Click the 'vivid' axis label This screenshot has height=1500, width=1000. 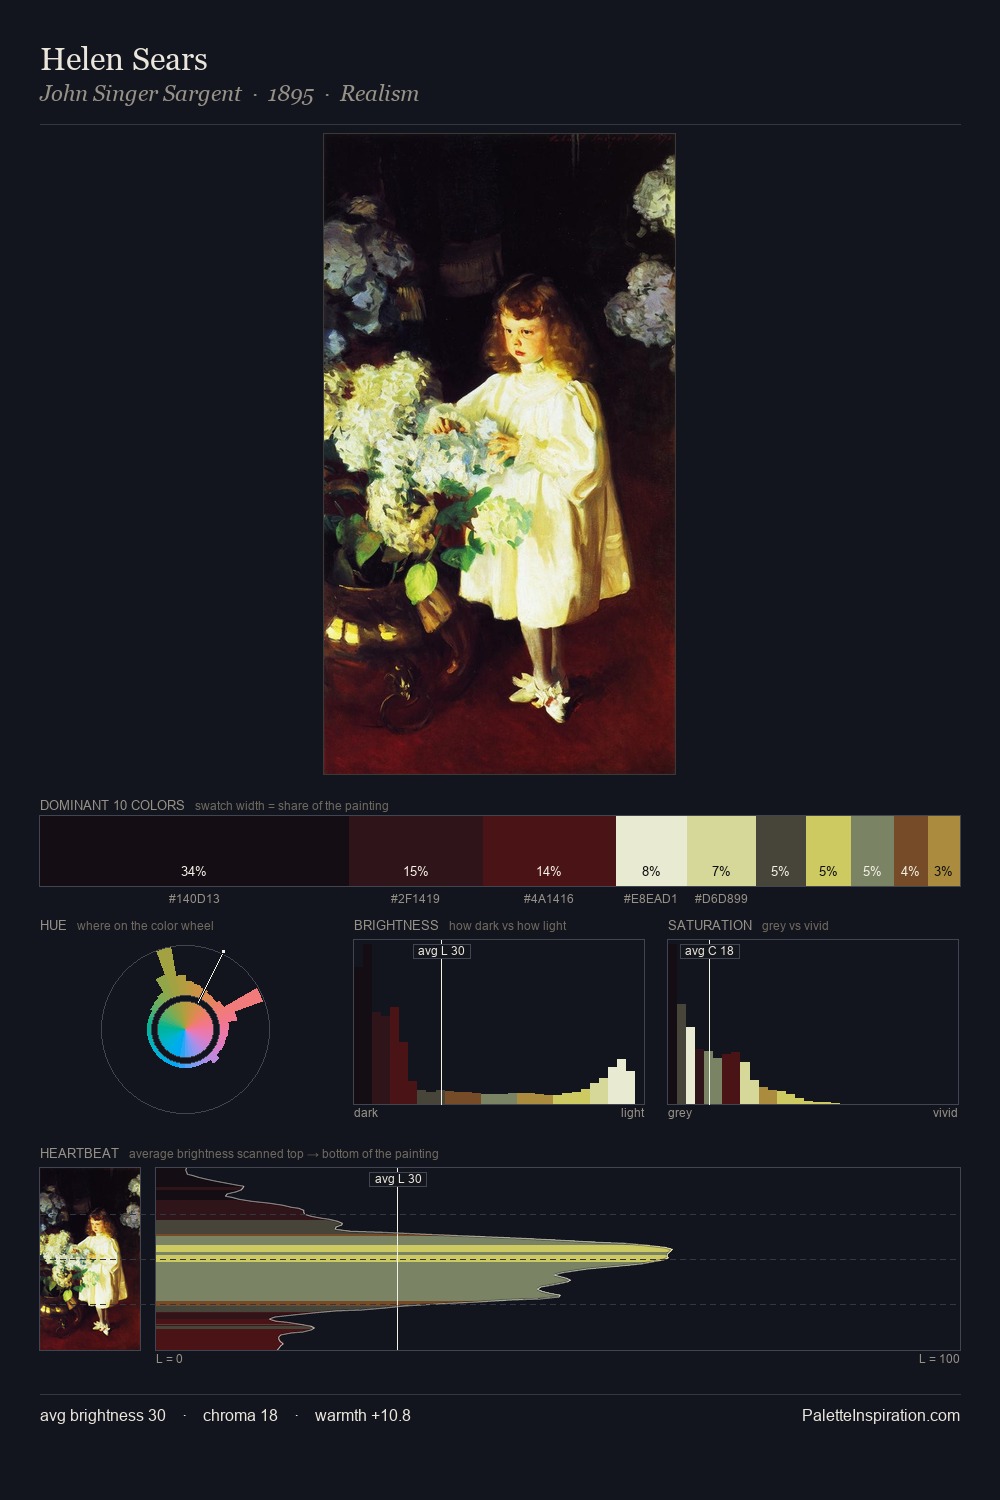coord(945,1113)
